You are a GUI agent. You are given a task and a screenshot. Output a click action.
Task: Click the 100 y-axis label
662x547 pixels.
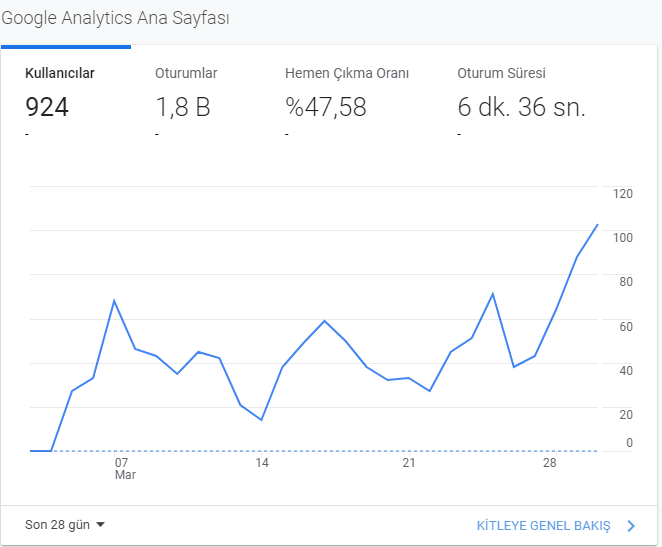point(623,238)
